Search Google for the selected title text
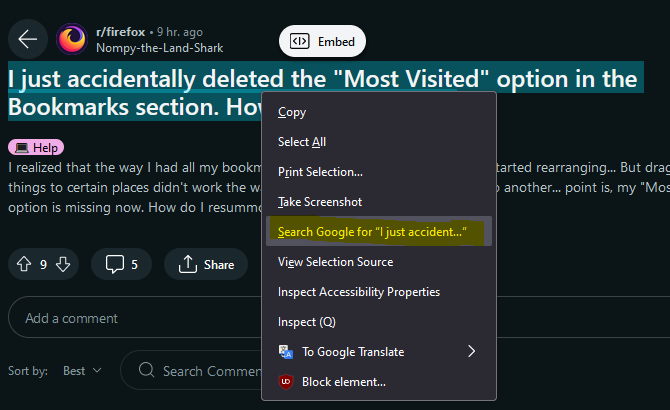Viewport: 670px width, 410px height. 379,231
